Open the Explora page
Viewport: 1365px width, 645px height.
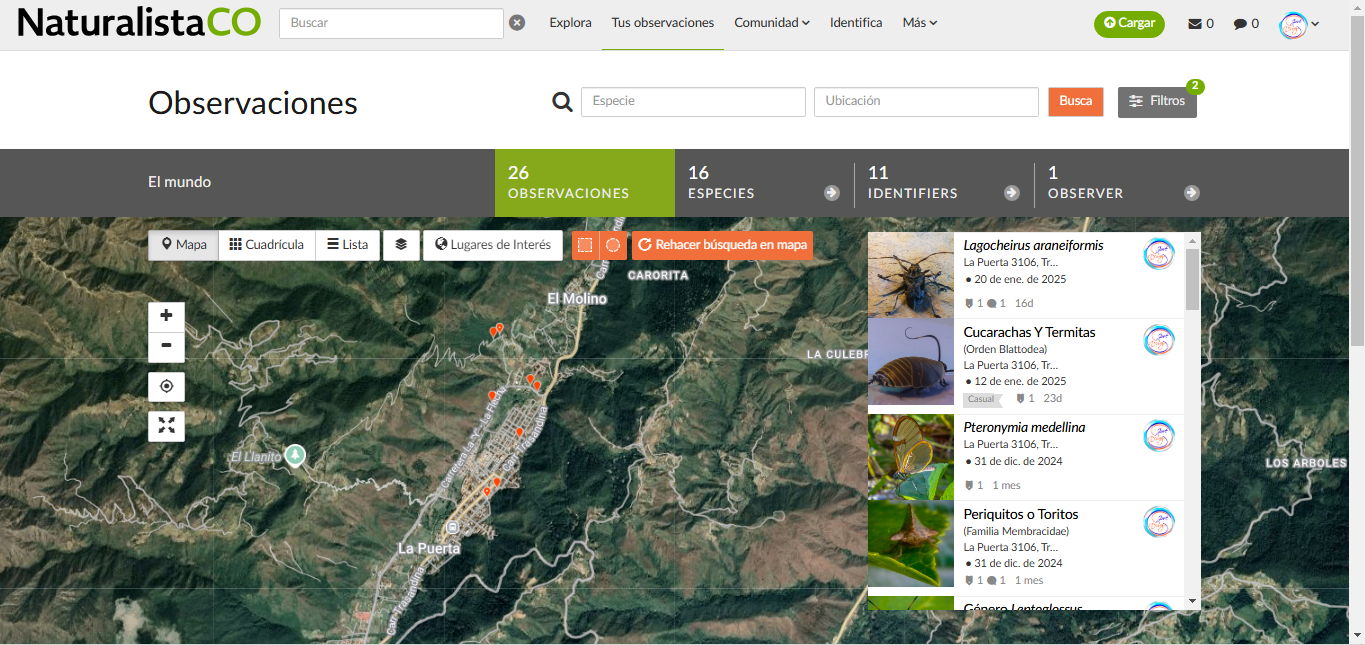click(x=570, y=23)
